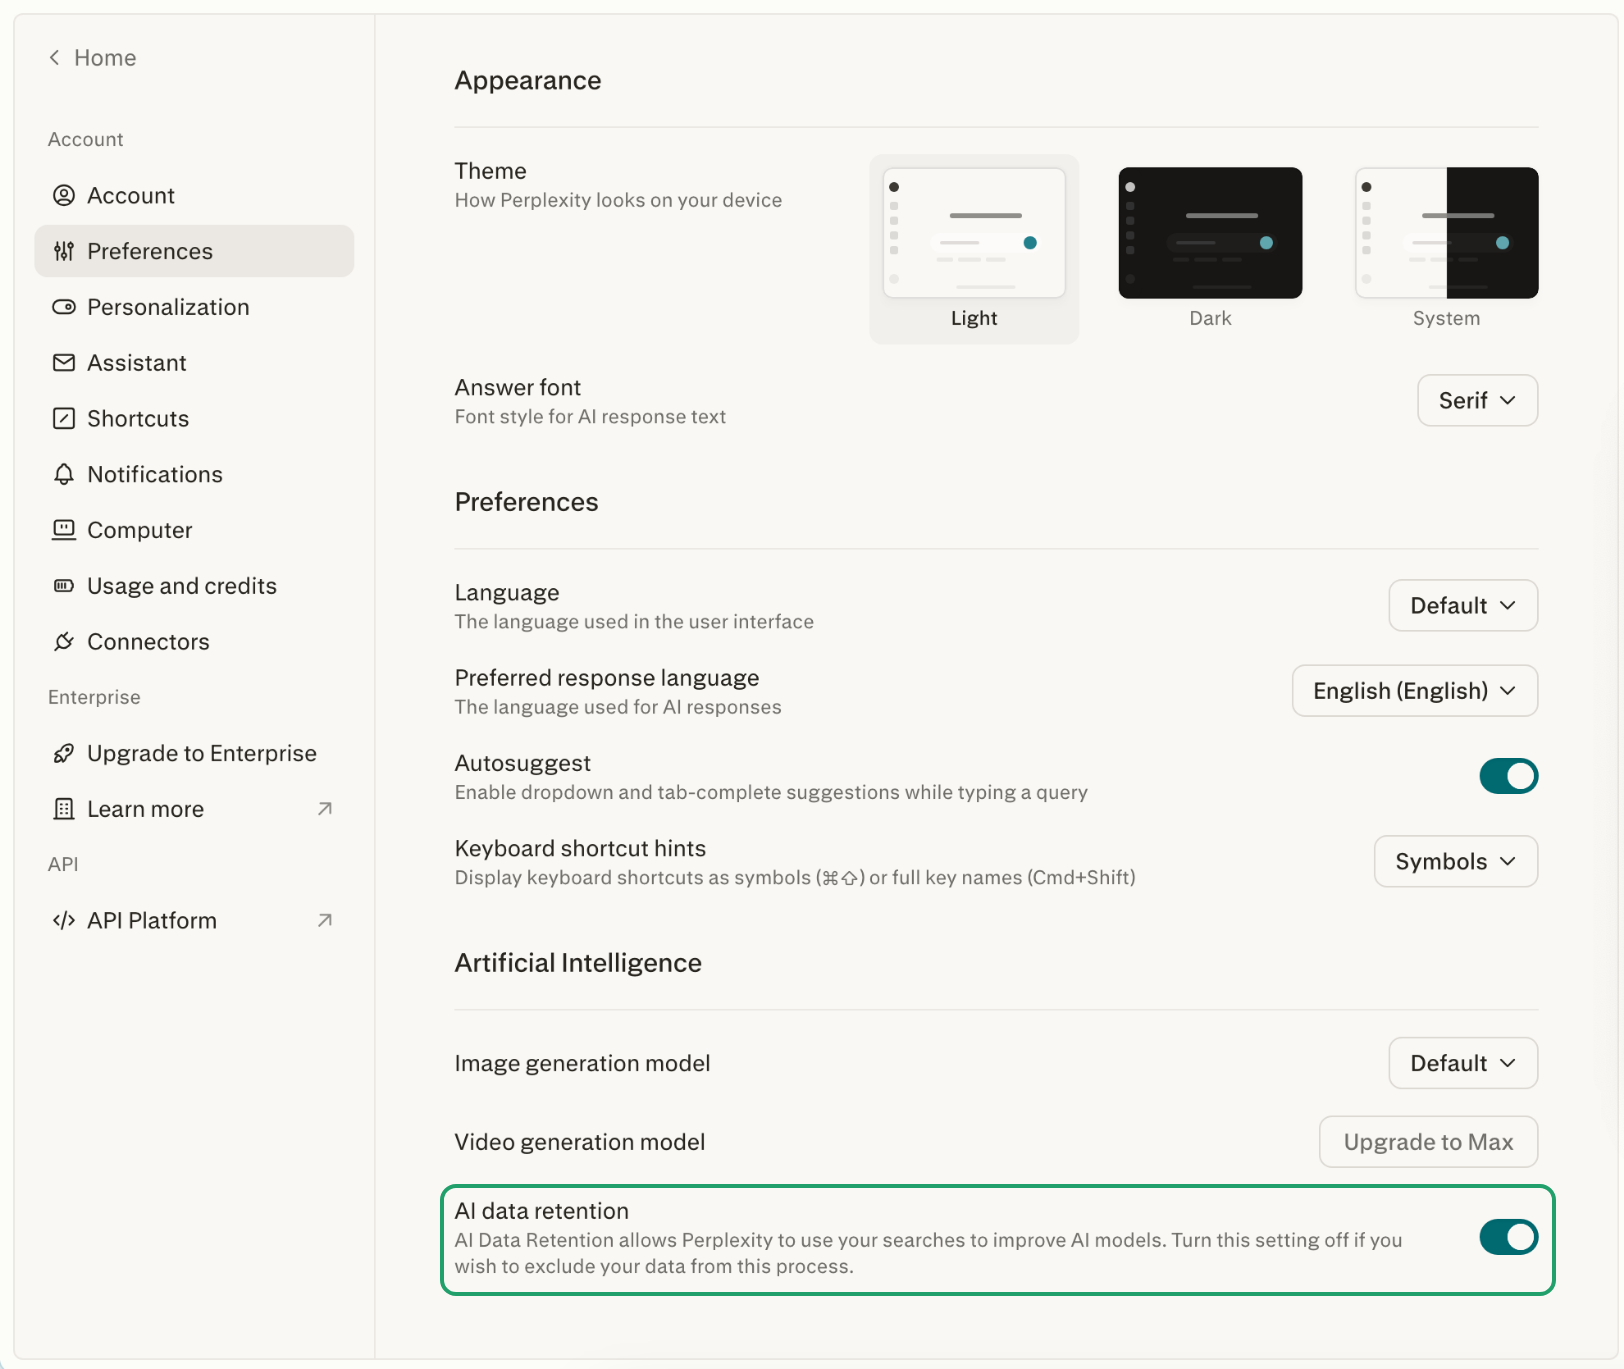Screen dimensions: 1624x1369
Task: Open the Answer font Serif dropdown
Action: click(1477, 401)
